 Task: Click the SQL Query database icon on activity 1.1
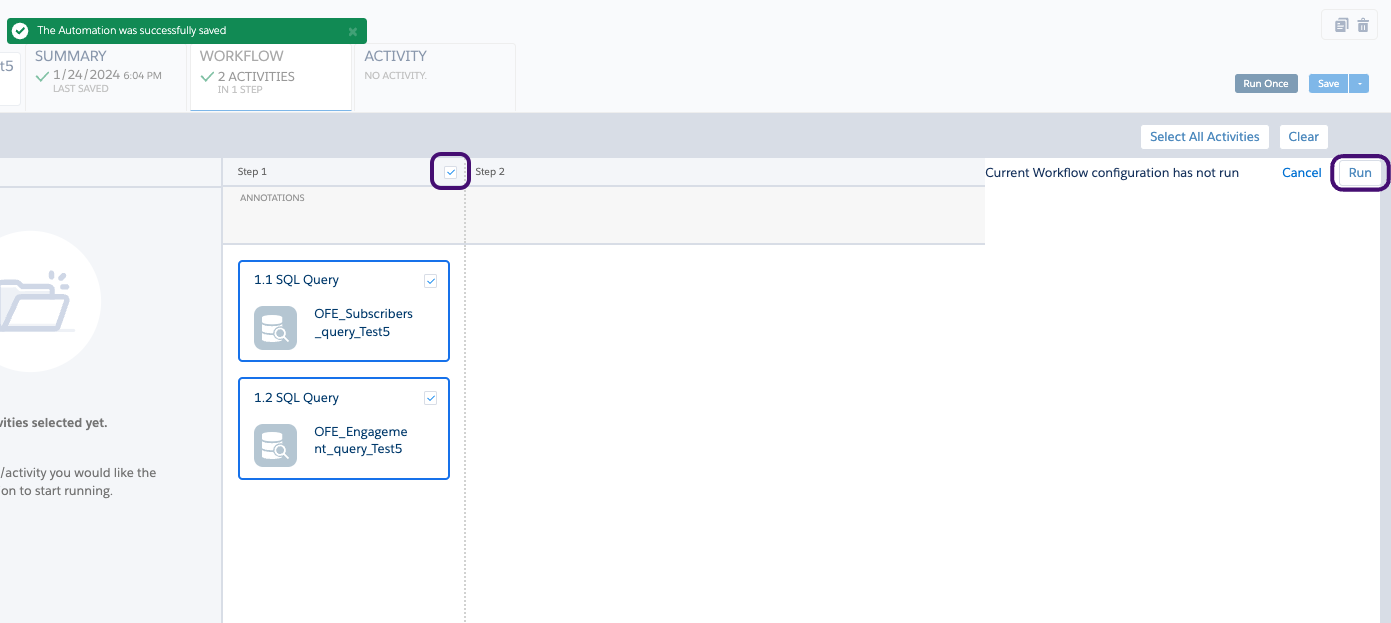tap(275, 328)
